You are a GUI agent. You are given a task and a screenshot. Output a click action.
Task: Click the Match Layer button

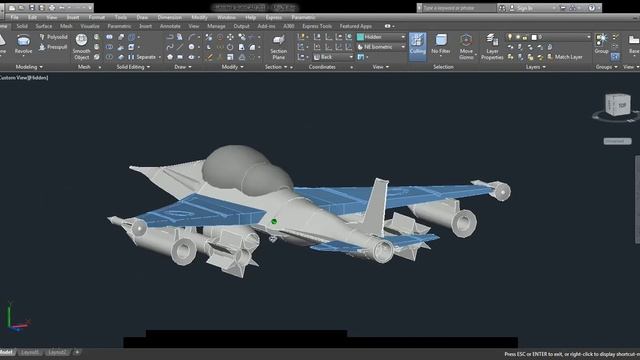[x=564, y=57]
